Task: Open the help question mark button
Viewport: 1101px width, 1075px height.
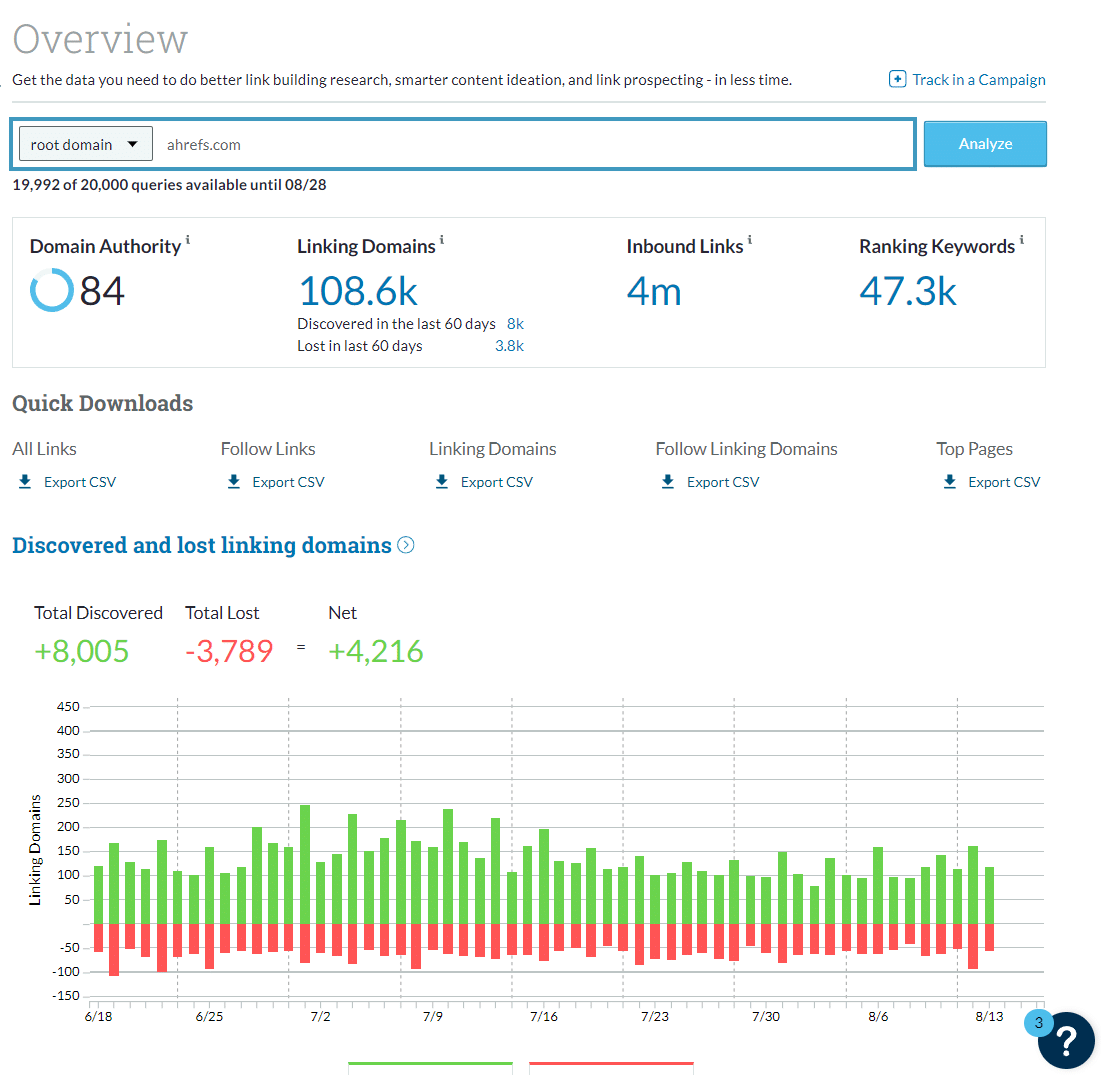Action: click(1066, 1040)
